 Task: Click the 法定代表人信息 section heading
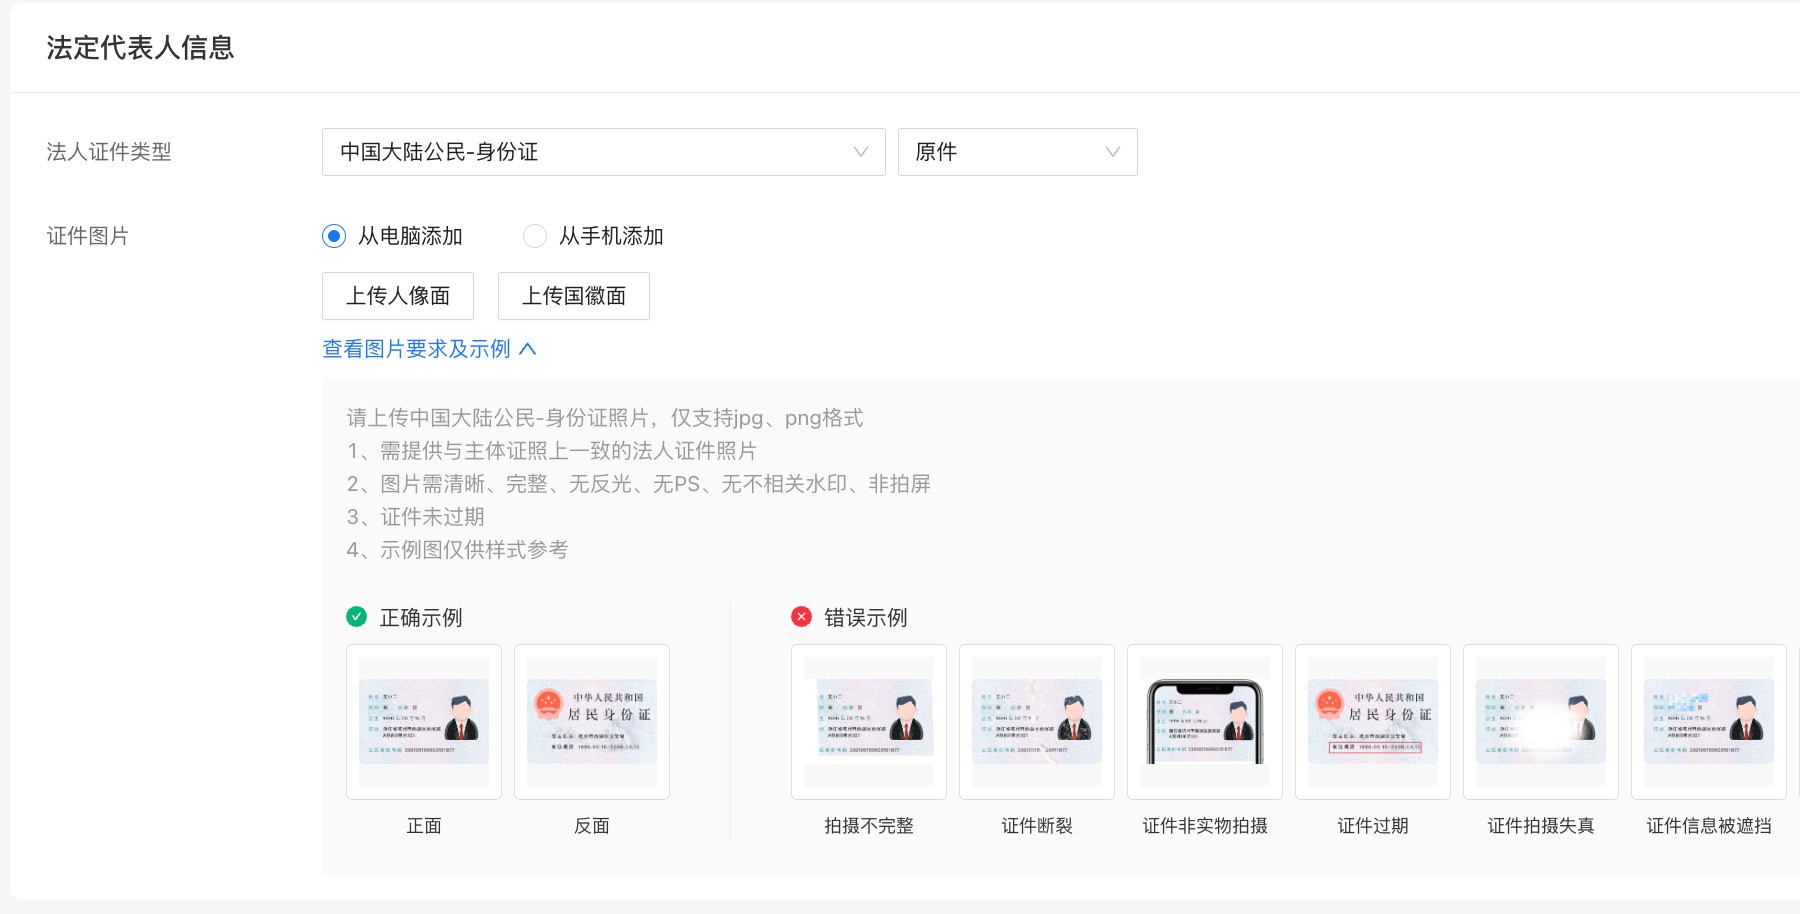click(140, 48)
